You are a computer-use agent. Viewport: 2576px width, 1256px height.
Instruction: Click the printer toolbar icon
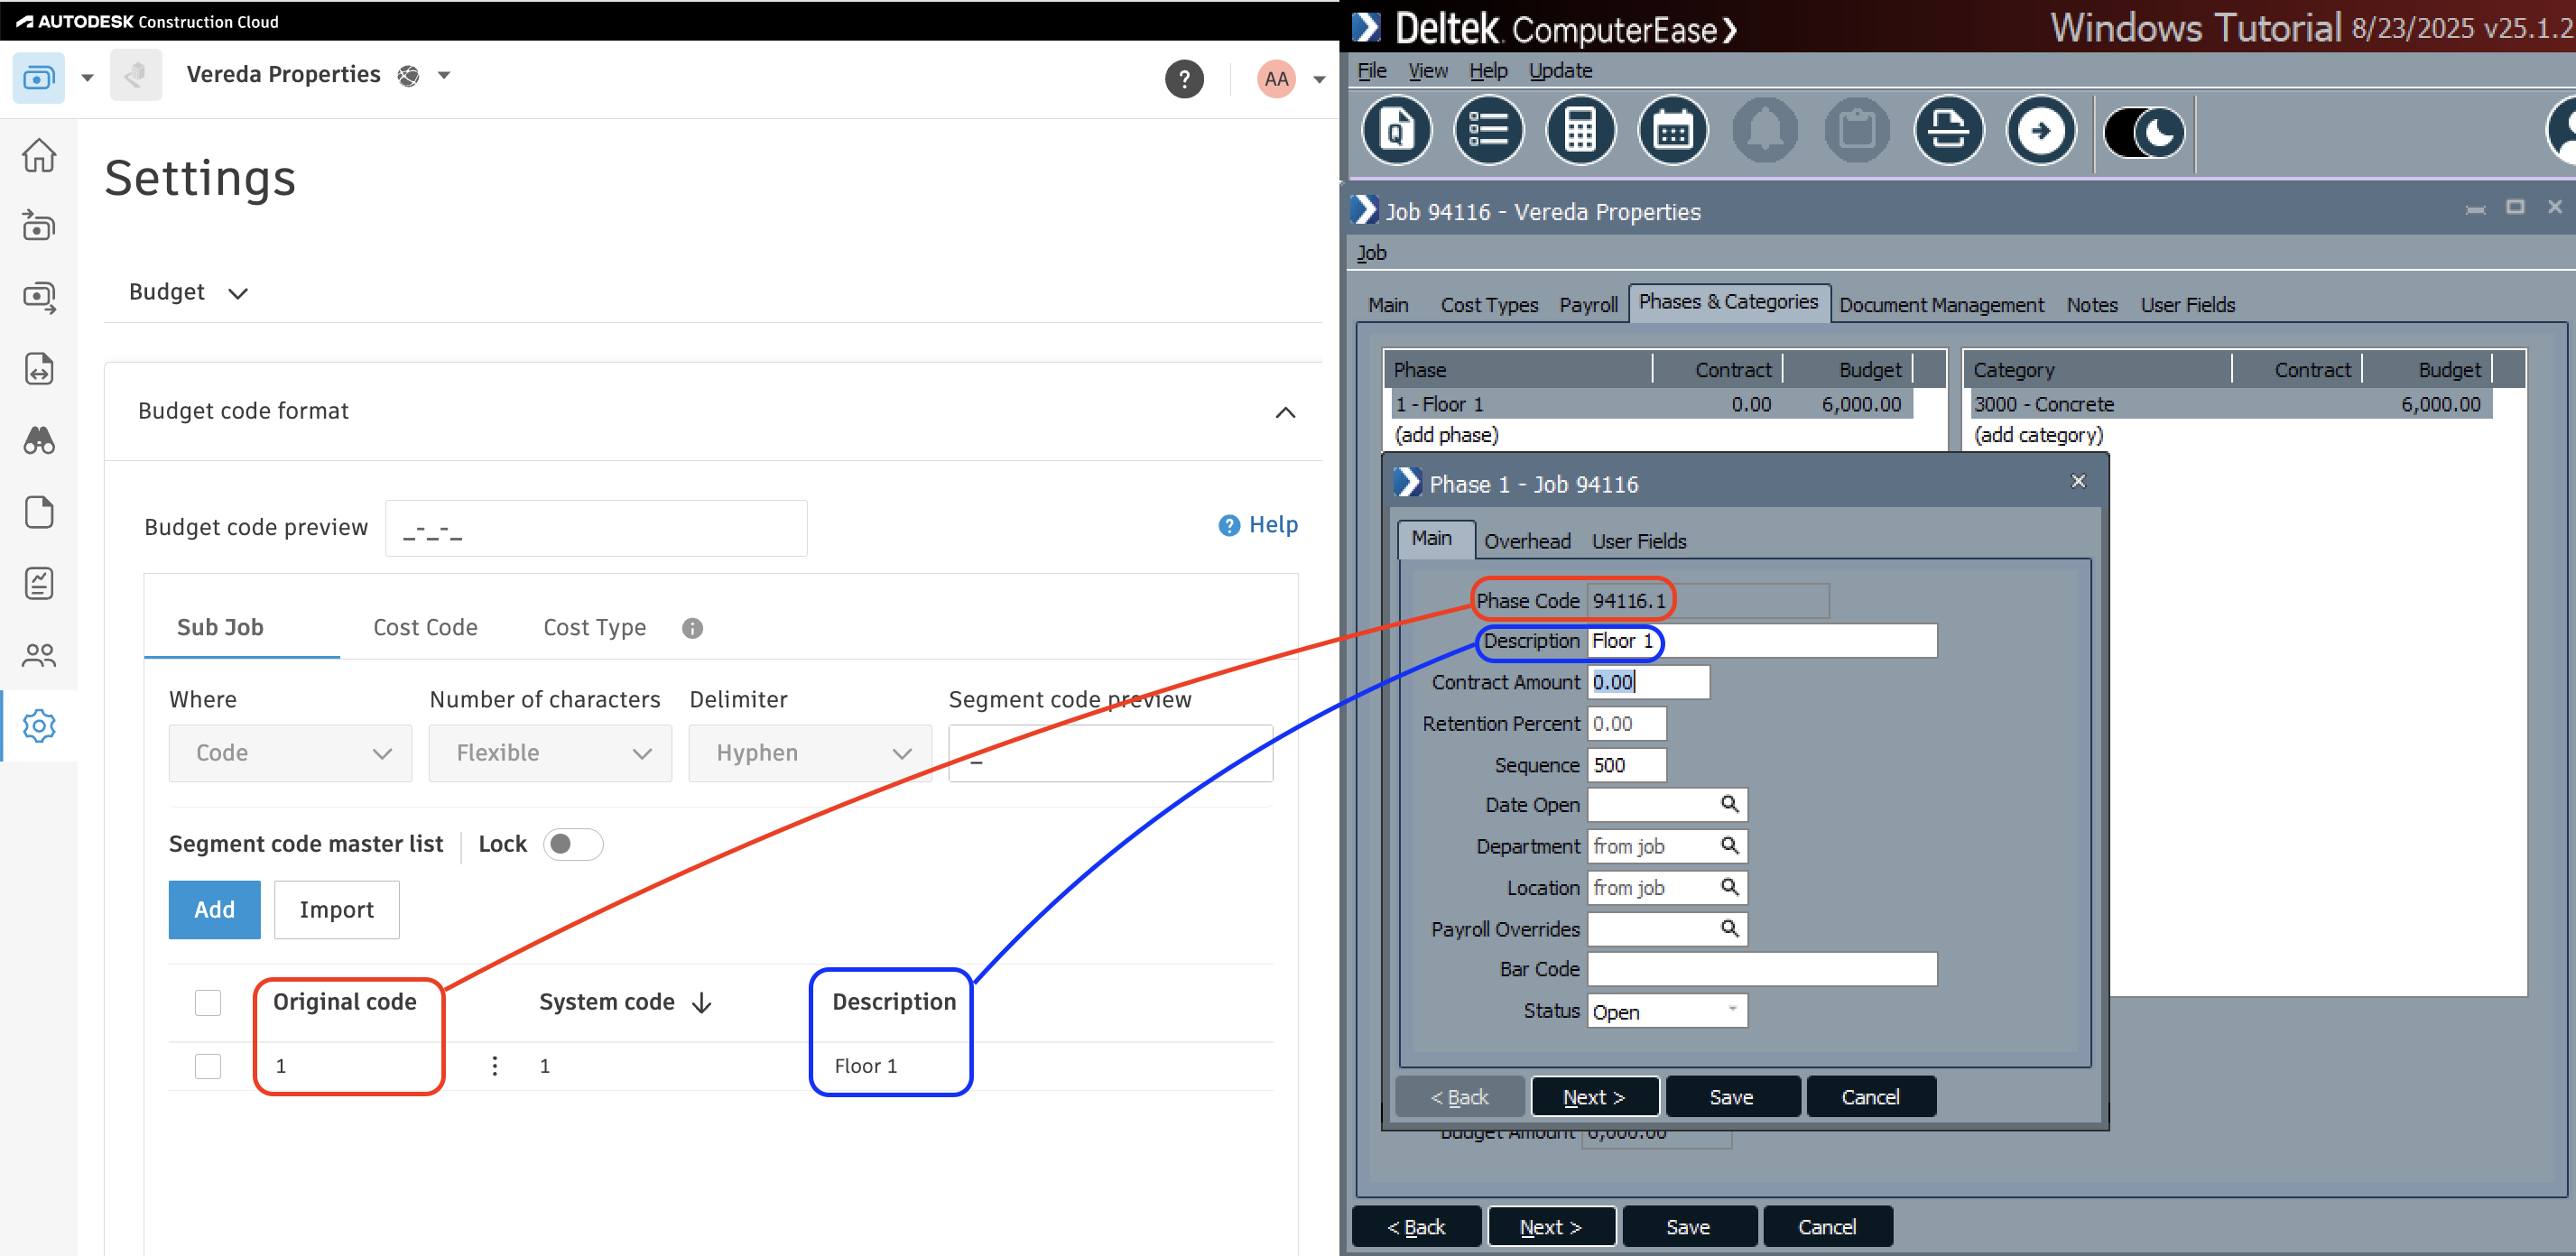click(1949, 130)
